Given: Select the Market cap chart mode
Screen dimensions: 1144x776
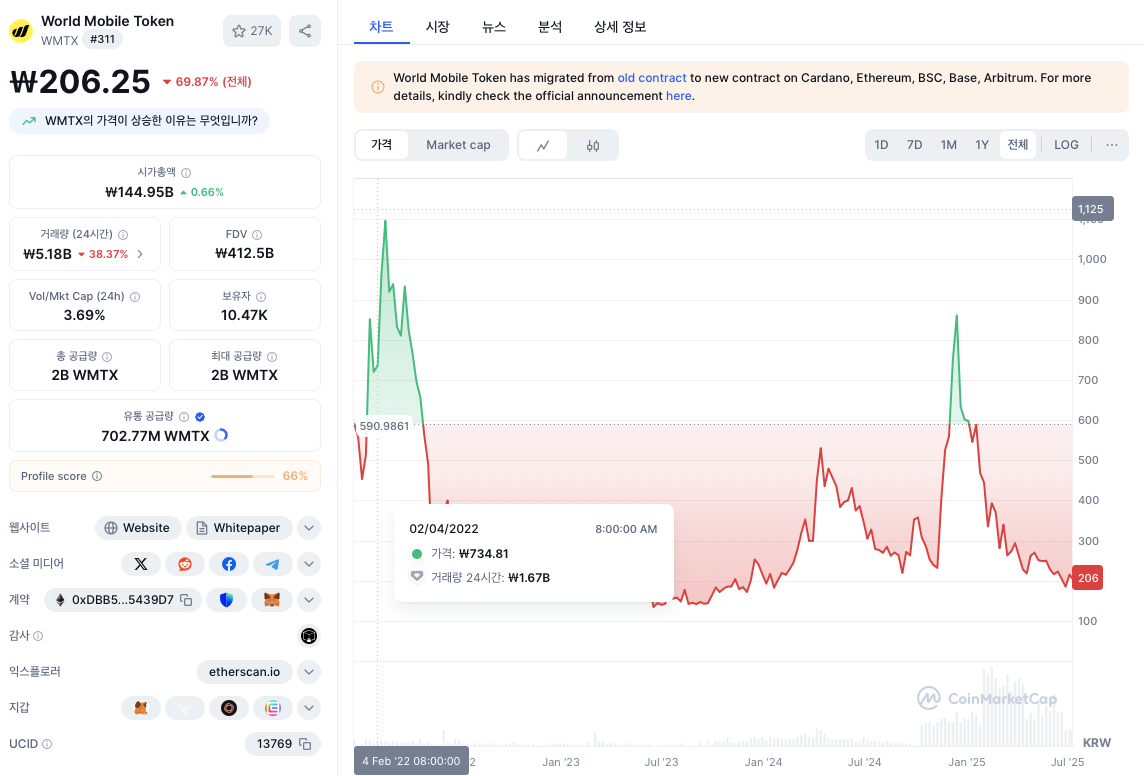Looking at the screenshot, I should [x=458, y=144].
